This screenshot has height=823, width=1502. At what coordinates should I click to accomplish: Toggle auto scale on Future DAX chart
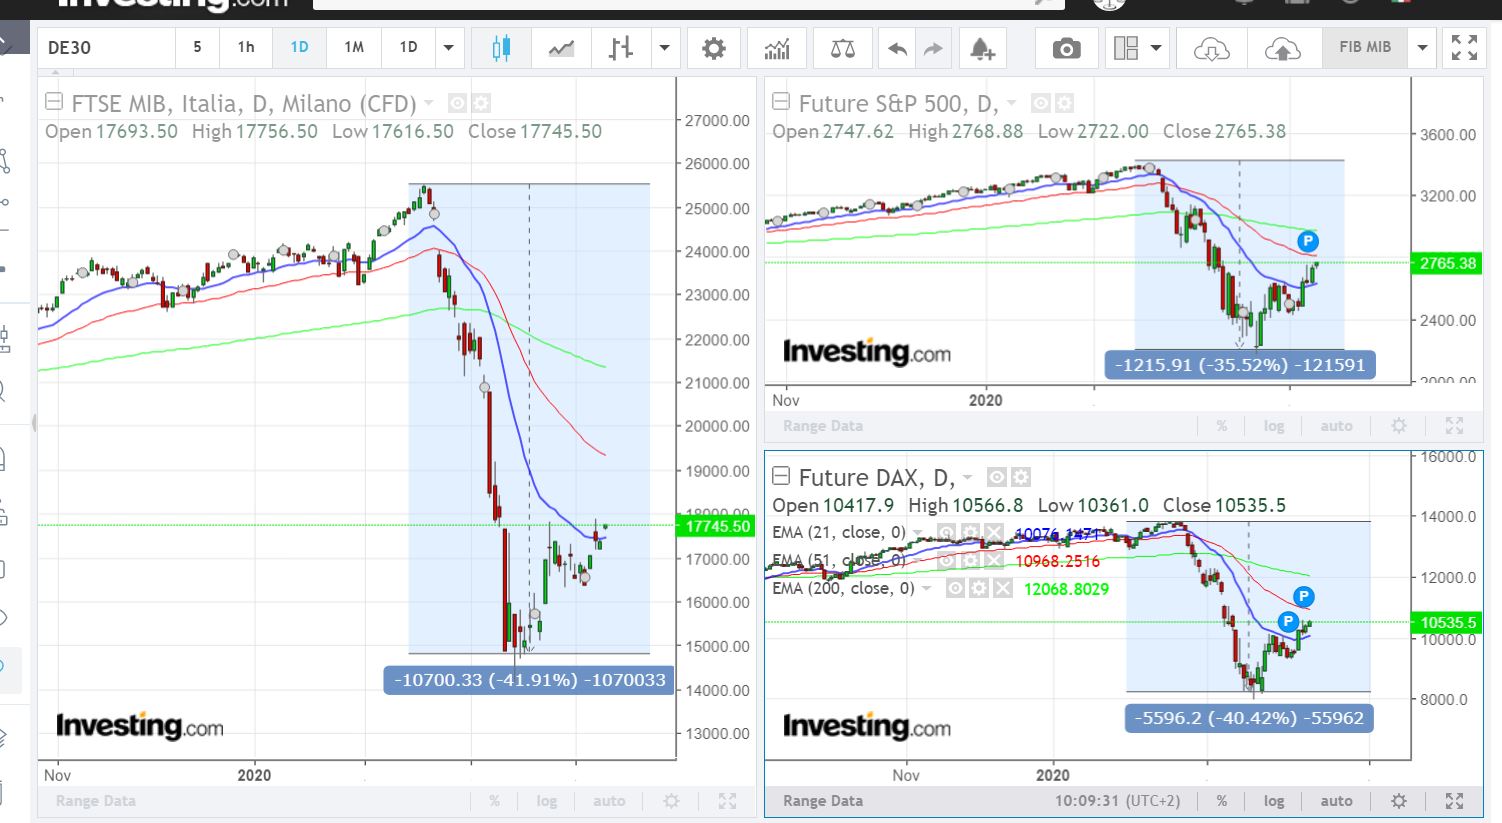click(x=1336, y=801)
